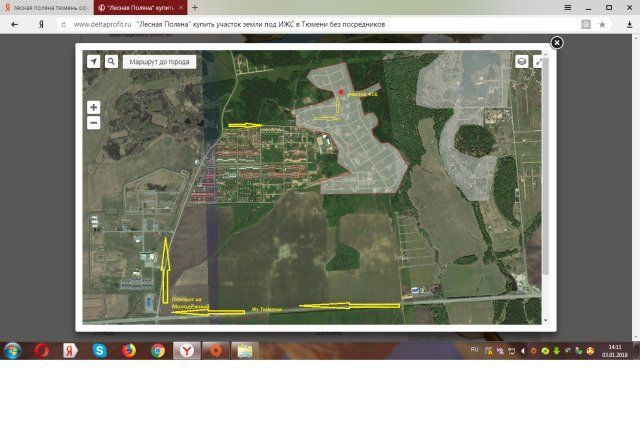The height and width of the screenshot is (422, 640).
Task: Open the browser hamburger menu
Action: point(568,7)
